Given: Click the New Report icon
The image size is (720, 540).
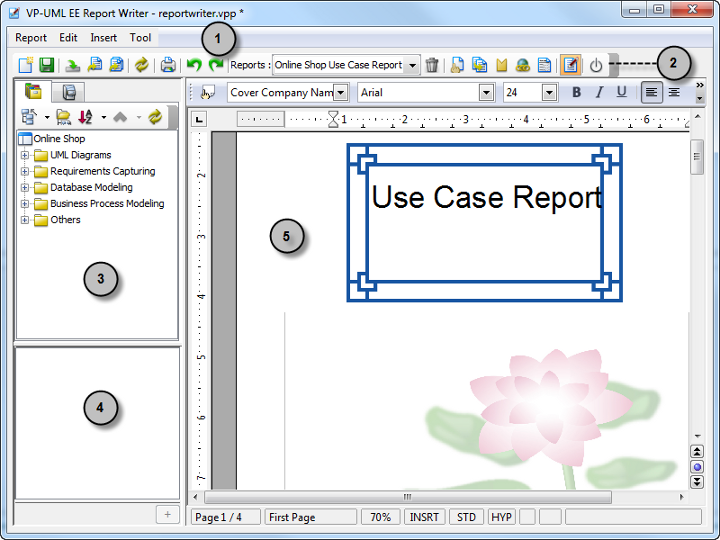Looking at the screenshot, I should (26, 65).
